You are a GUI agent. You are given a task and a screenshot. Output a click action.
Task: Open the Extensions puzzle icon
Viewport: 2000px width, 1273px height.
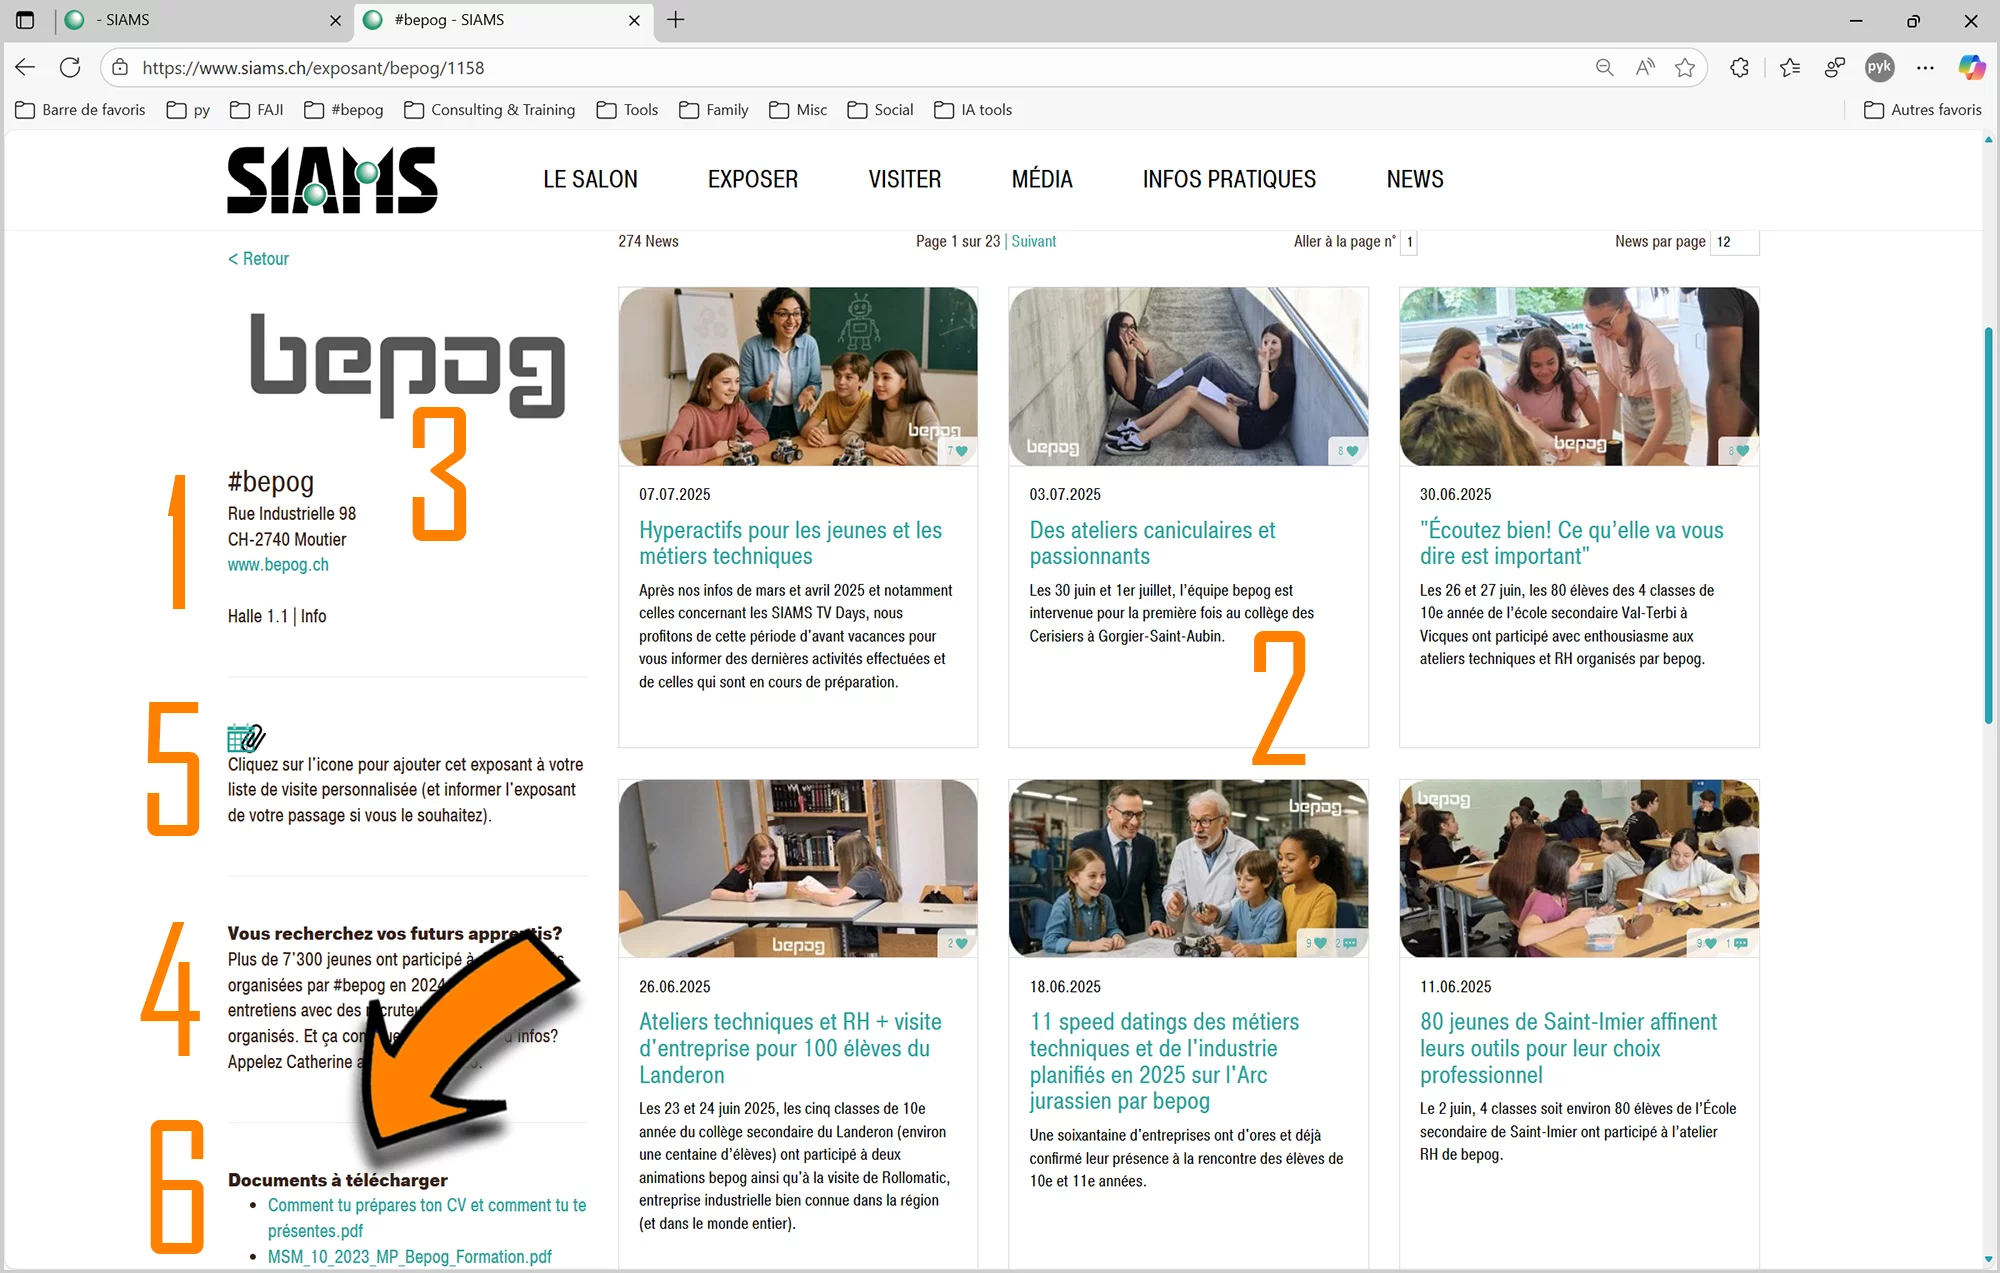click(1739, 67)
